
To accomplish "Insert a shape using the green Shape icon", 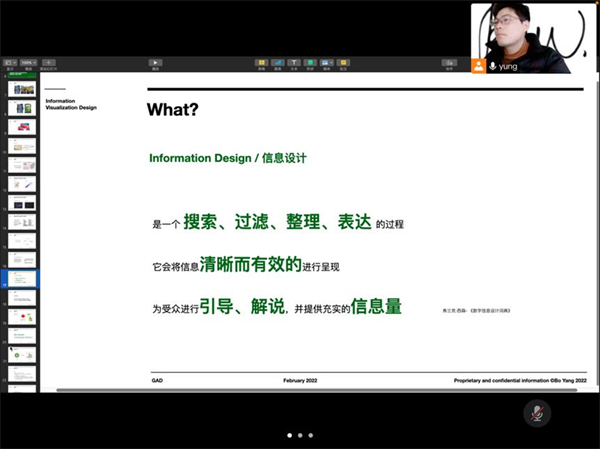I will (310, 62).
